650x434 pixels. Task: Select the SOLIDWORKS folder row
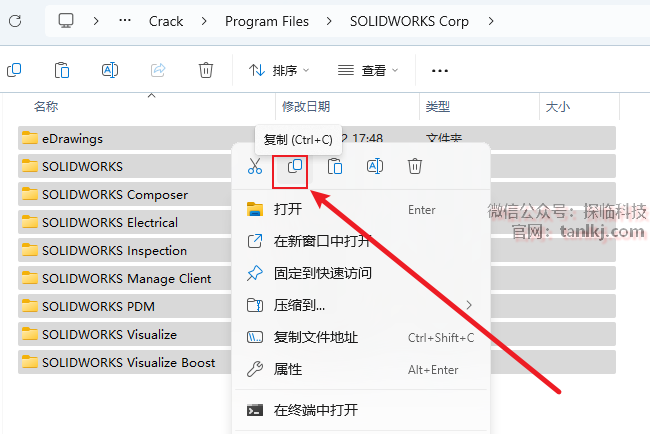(x=124, y=166)
